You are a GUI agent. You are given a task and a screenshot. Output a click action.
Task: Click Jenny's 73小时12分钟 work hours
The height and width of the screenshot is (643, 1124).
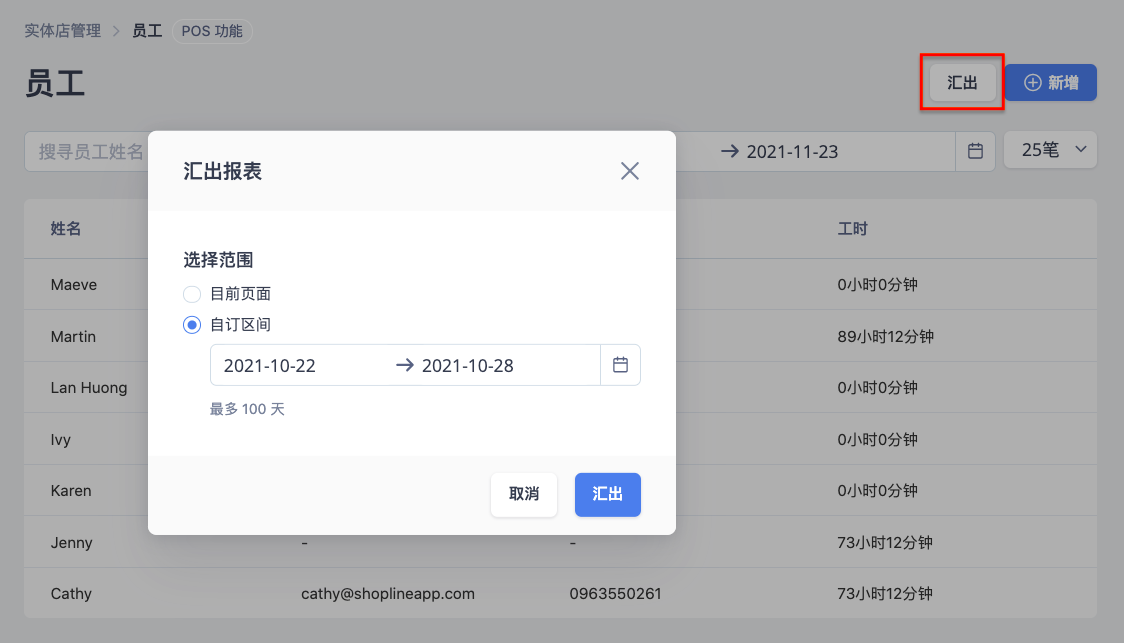(x=885, y=543)
